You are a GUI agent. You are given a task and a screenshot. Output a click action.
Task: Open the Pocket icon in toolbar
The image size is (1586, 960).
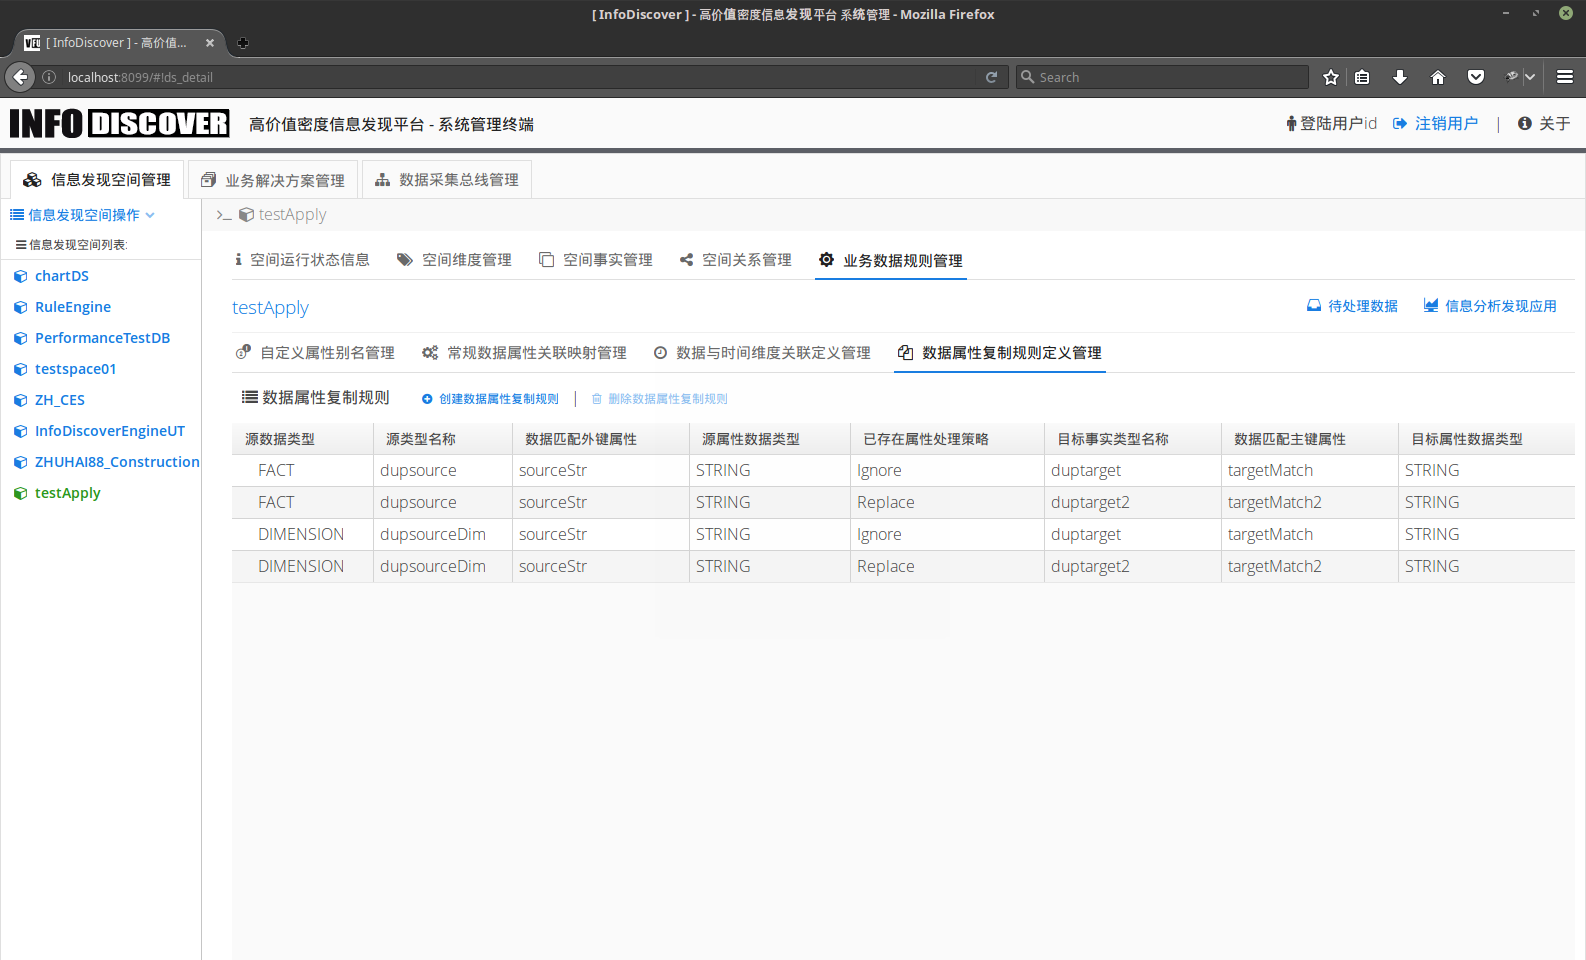coord(1476,77)
